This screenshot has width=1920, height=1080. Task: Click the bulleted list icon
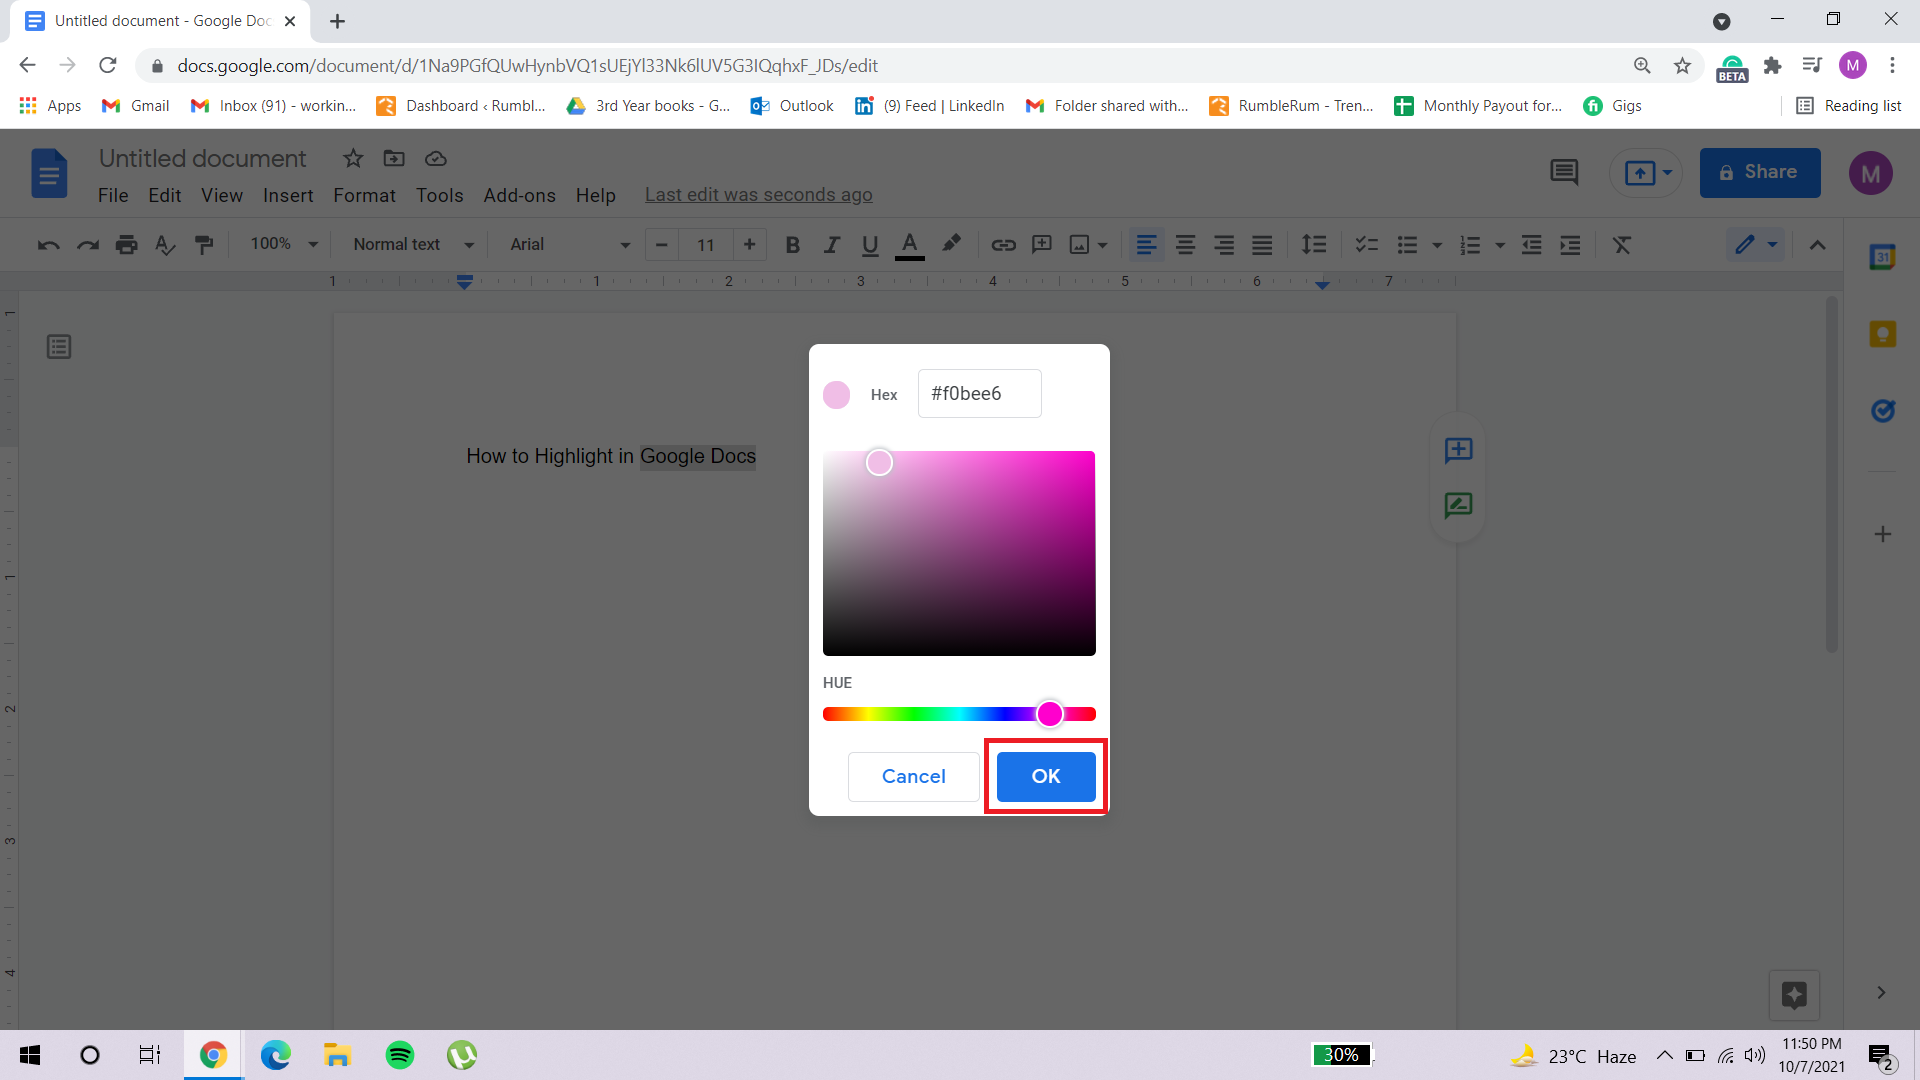(x=1408, y=245)
